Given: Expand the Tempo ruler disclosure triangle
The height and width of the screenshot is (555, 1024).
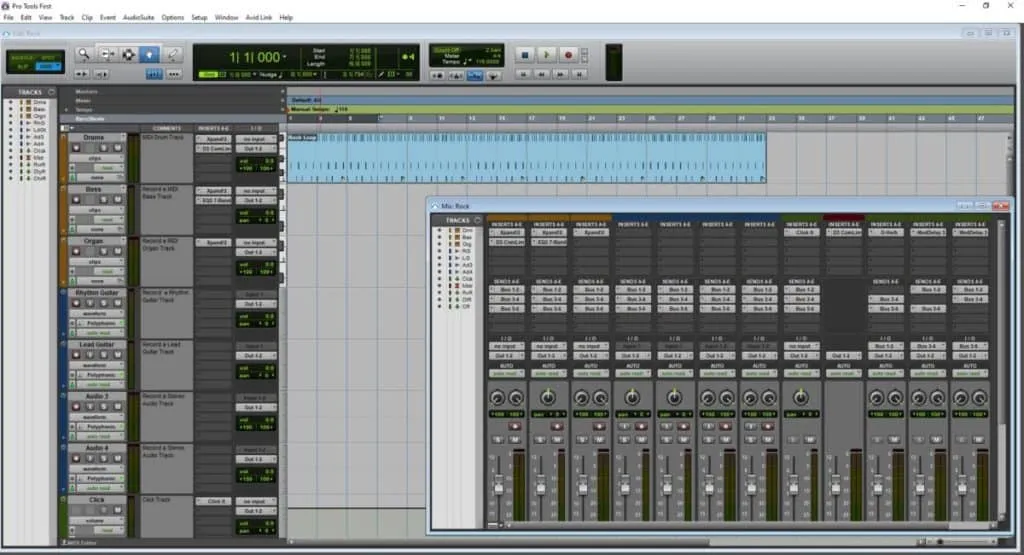Looking at the screenshot, I should click(x=67, y=110).
